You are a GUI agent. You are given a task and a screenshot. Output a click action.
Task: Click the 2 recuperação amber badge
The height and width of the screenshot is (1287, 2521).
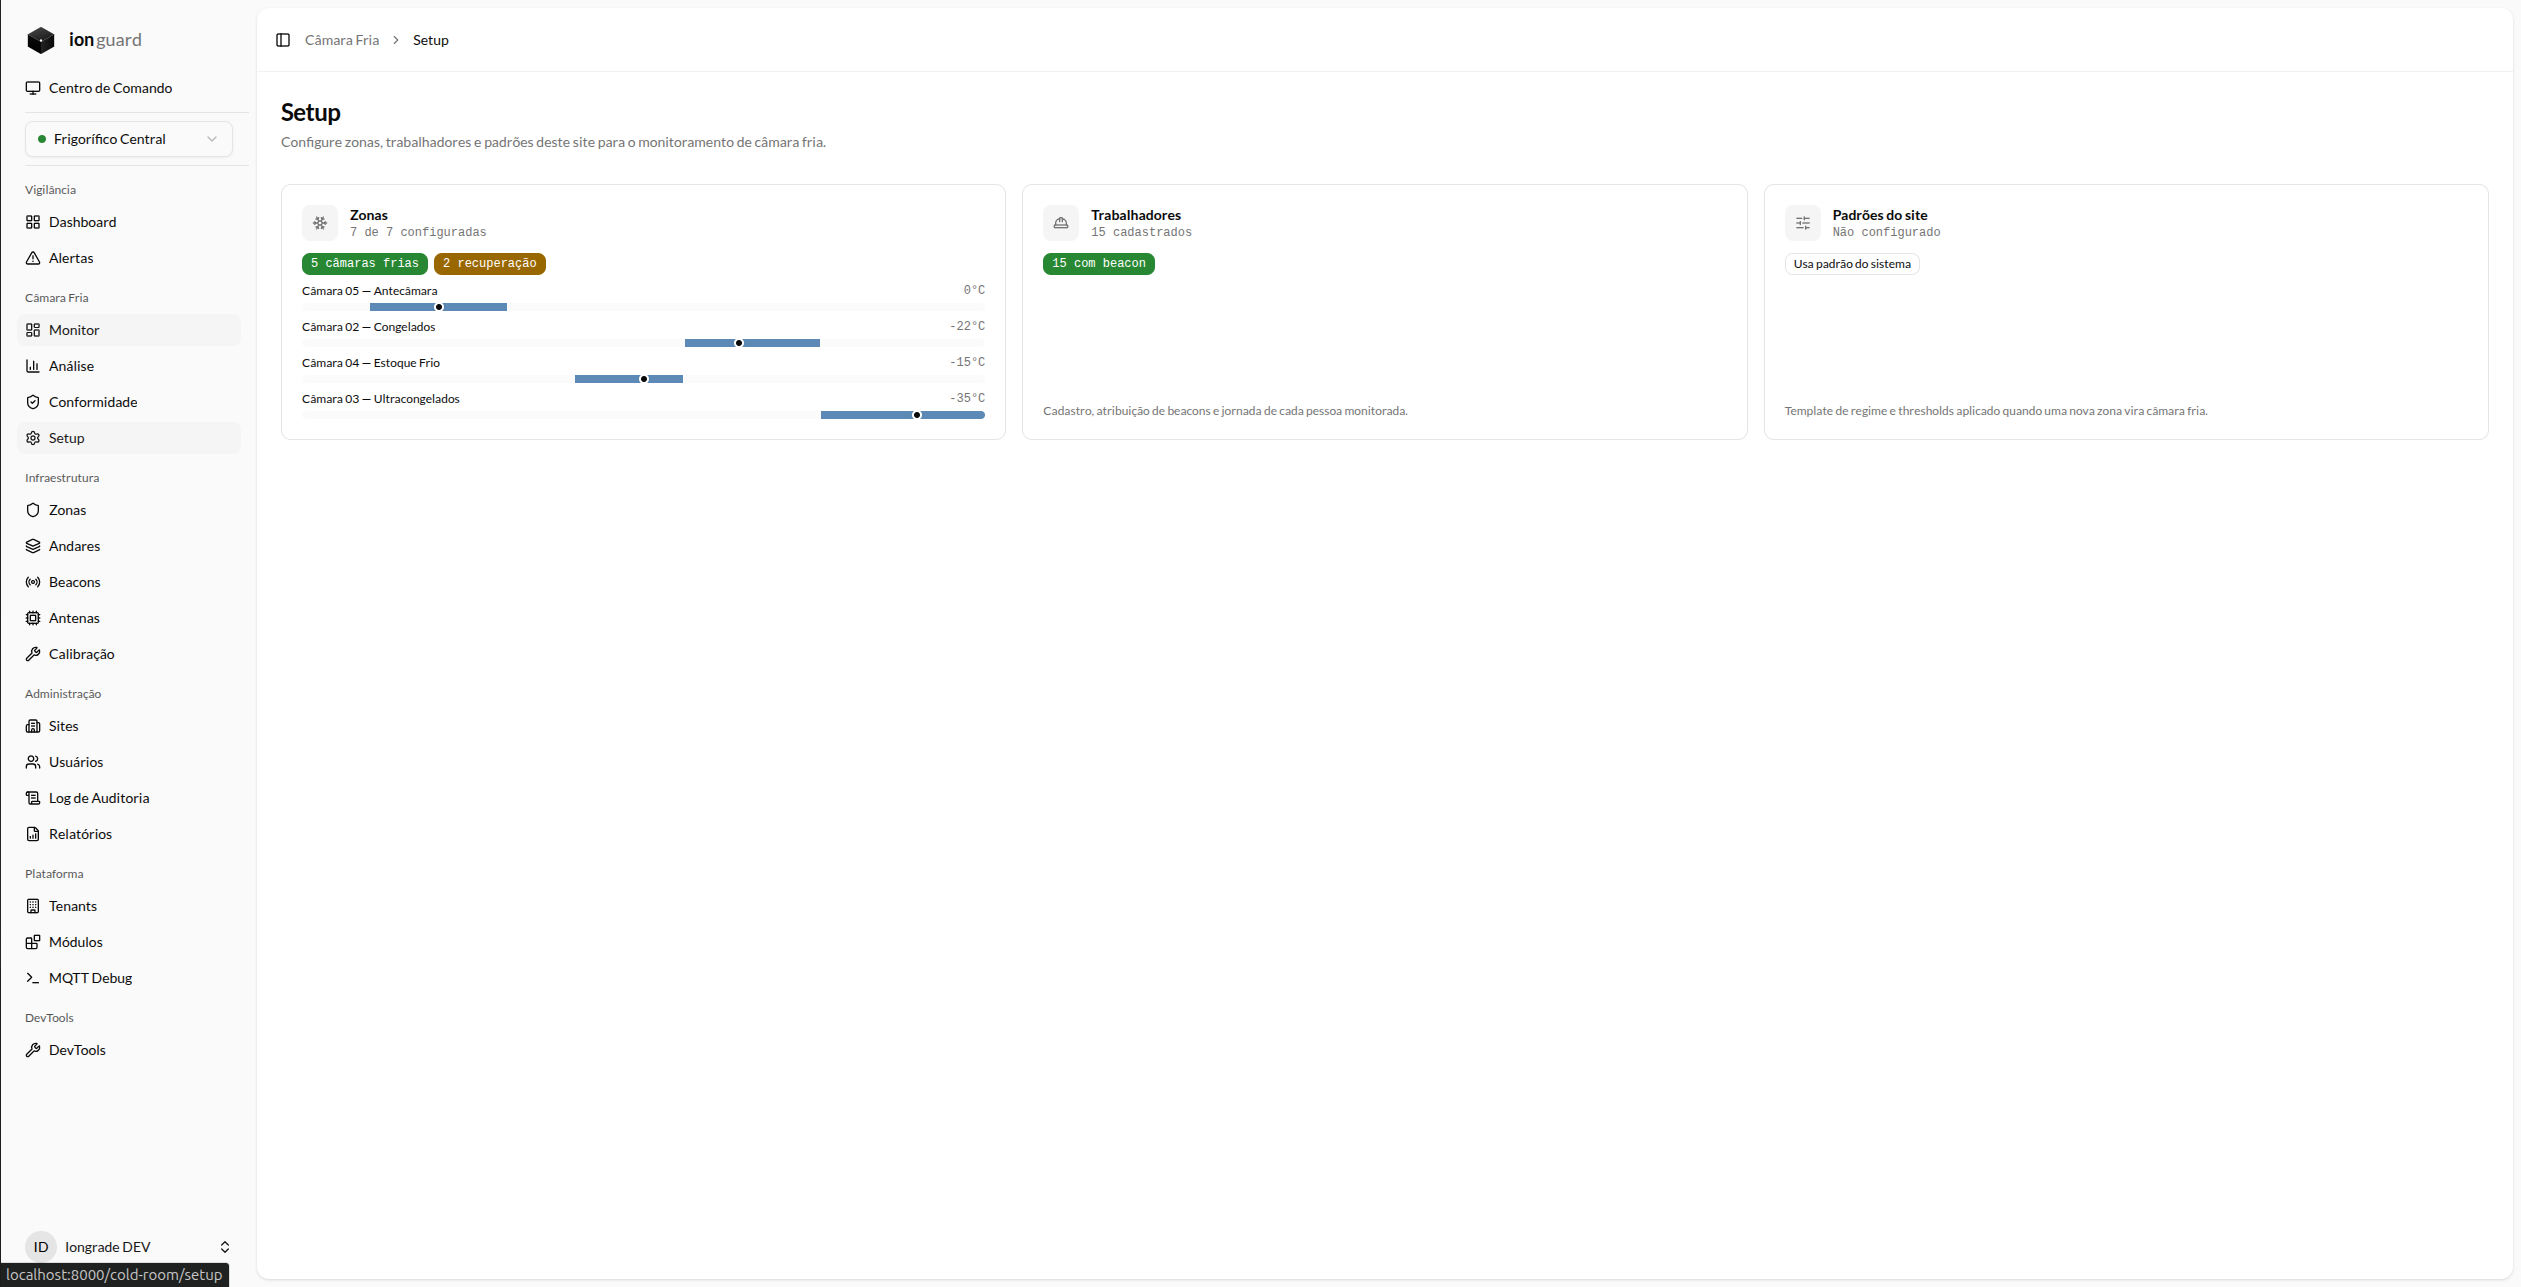(x=490, y=264)
